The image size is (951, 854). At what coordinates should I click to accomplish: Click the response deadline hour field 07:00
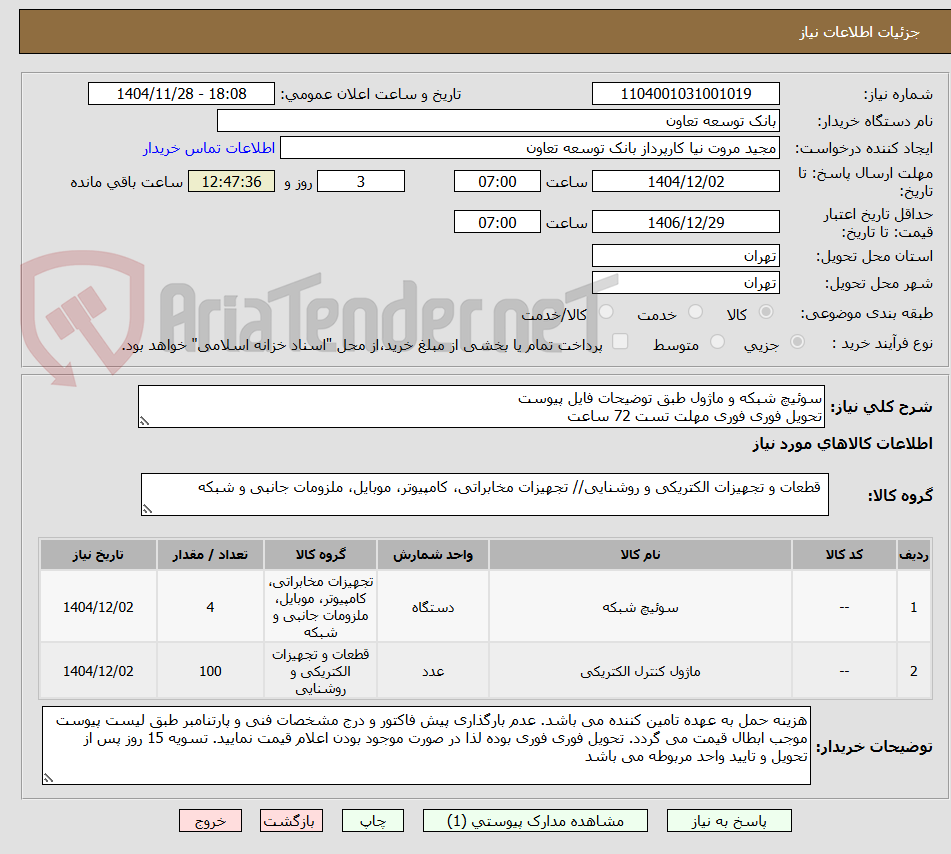click(497, 181)
